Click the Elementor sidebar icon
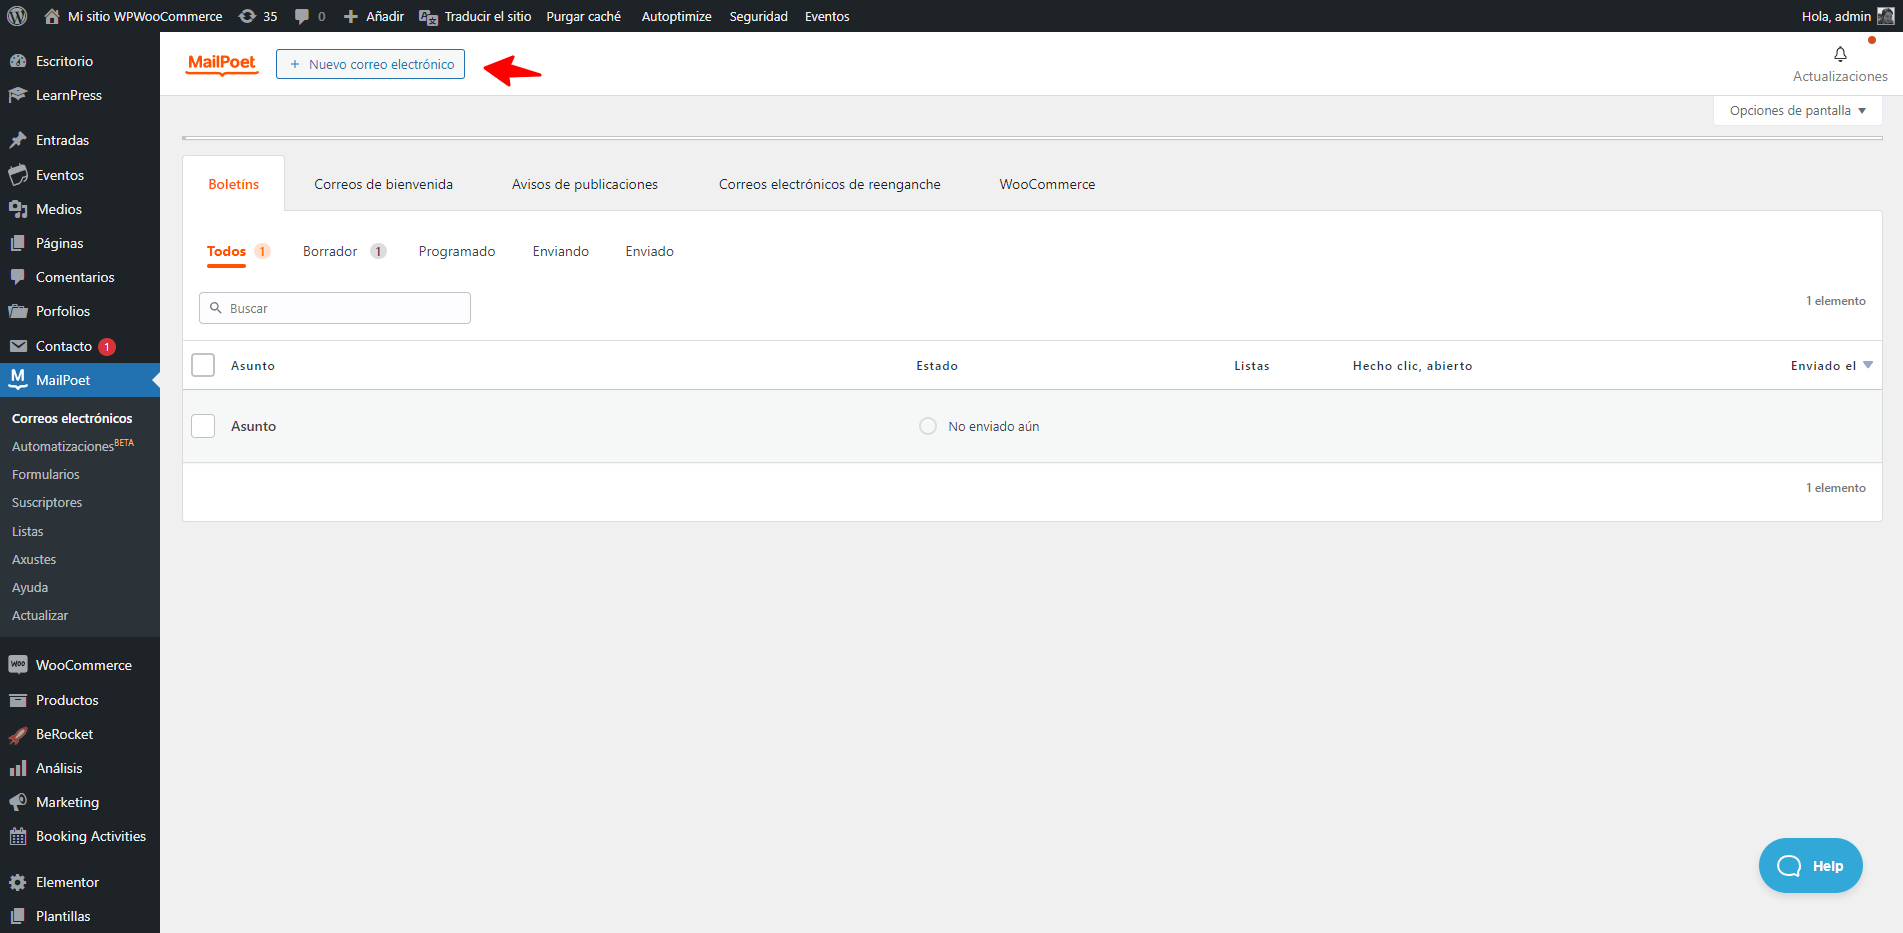 (x=18, y=882)
